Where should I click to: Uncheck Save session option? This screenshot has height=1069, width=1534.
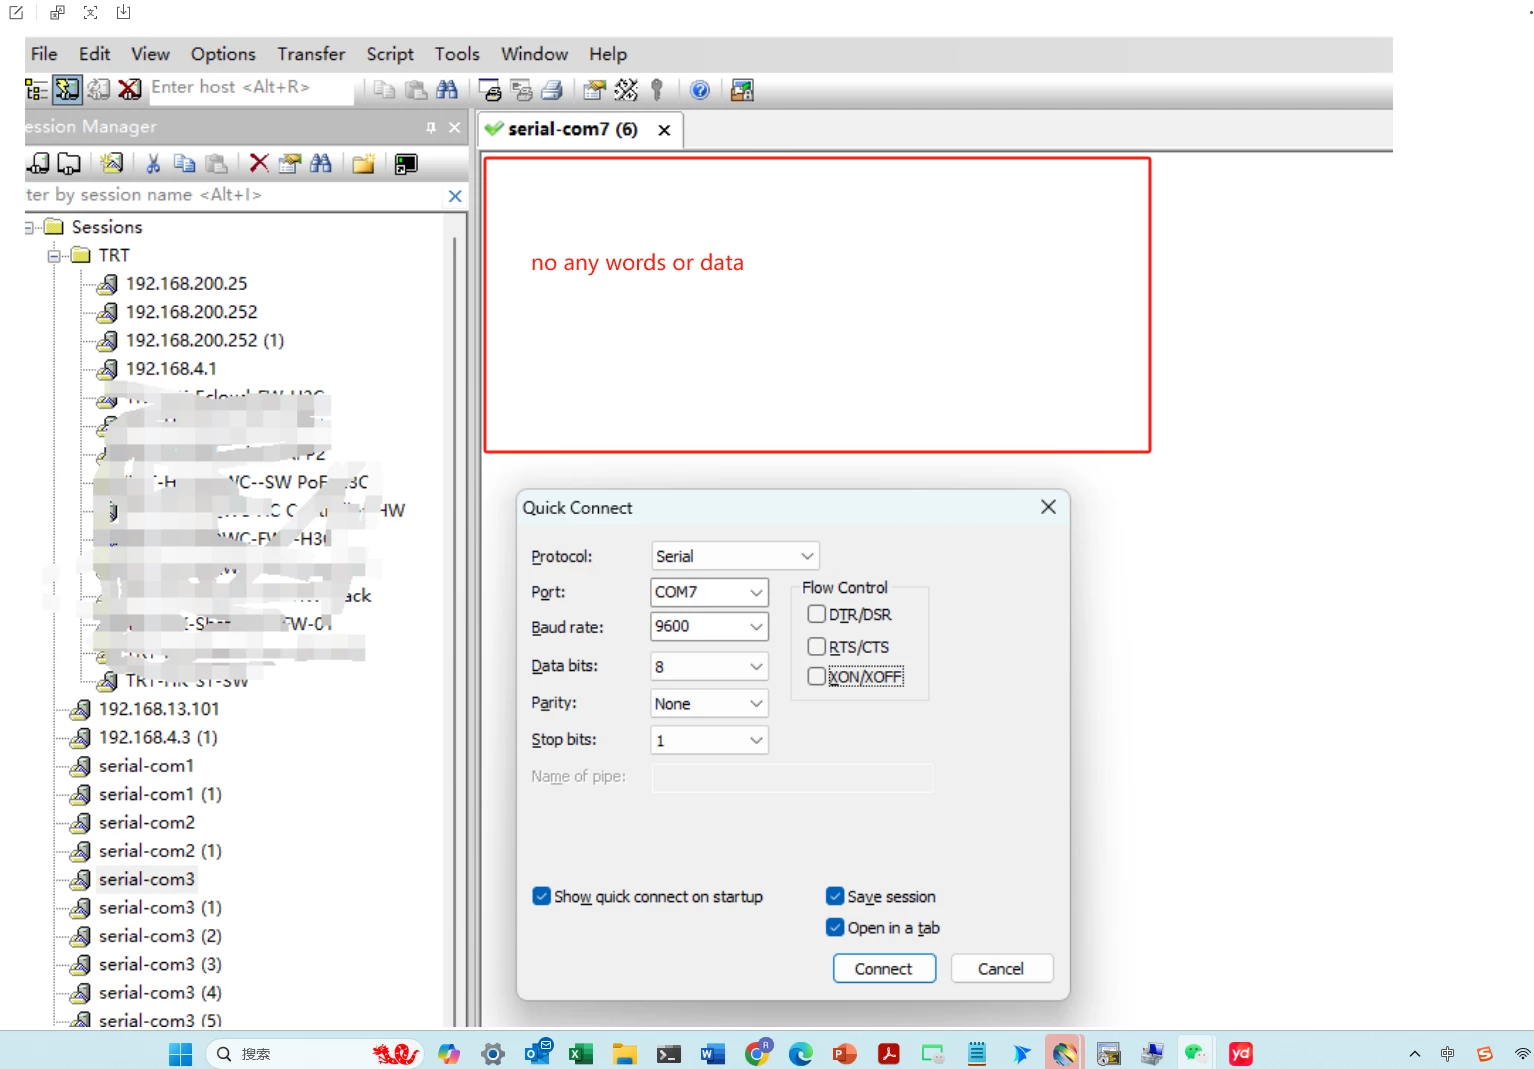click(835, 896)
